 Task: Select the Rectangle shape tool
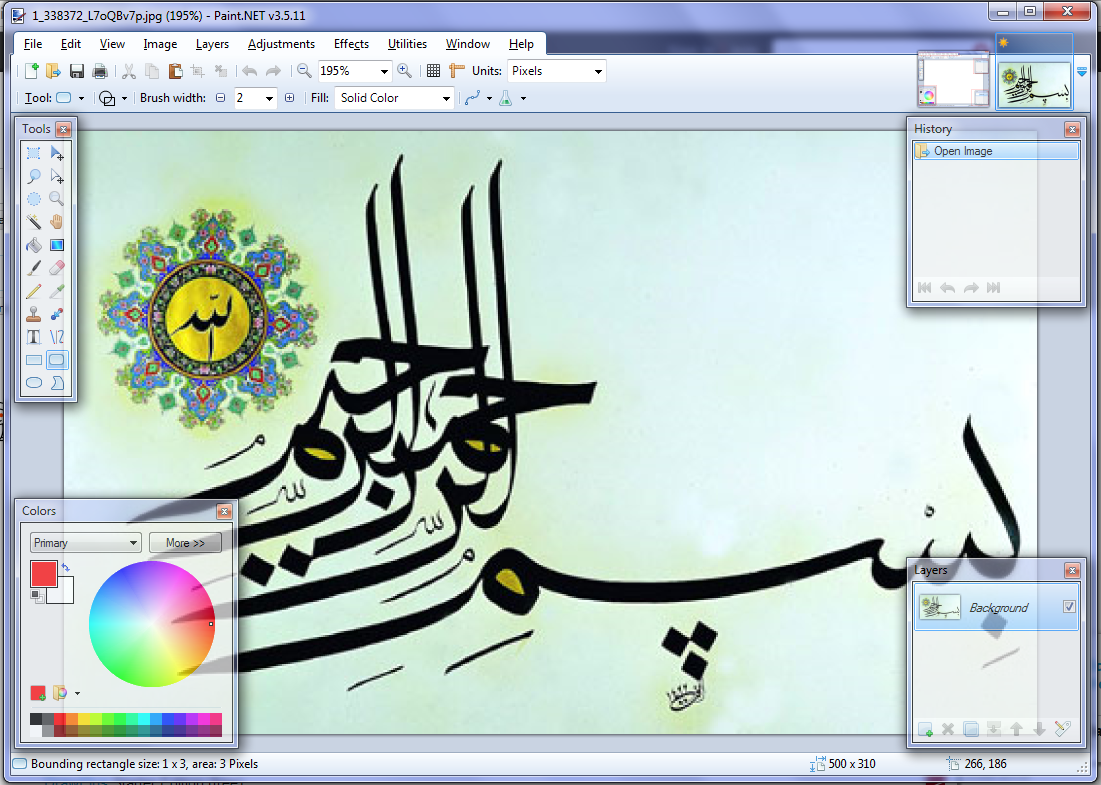(x=34, y=360)
